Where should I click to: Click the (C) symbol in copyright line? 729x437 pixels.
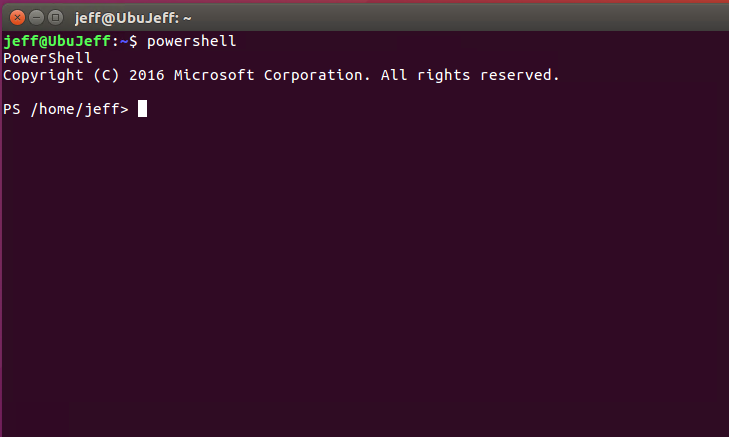pos(106,75)
